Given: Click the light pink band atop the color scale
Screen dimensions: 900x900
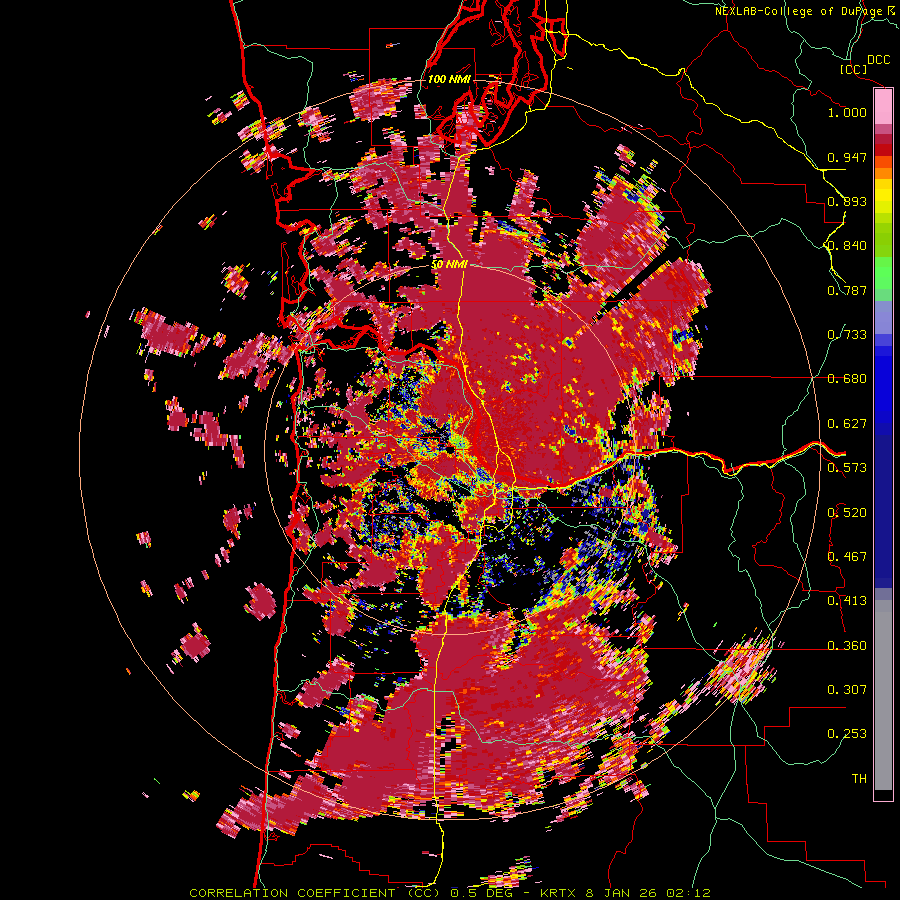Looking at the screenshot, I should pyautogui.click(x=883, y=107).
